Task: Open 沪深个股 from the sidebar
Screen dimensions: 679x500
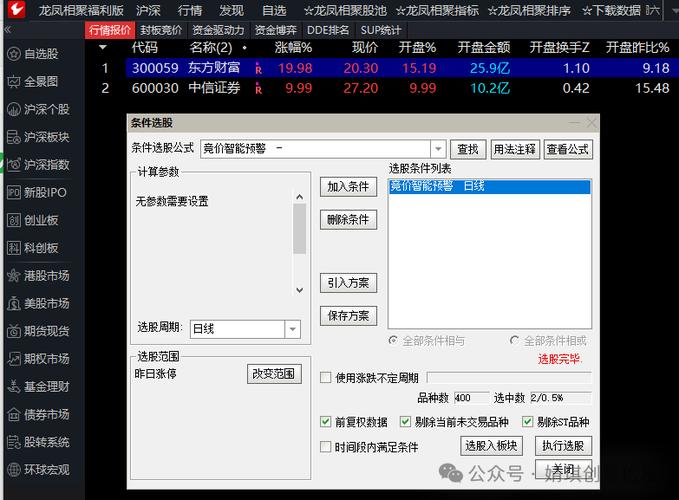Action: 38,109
